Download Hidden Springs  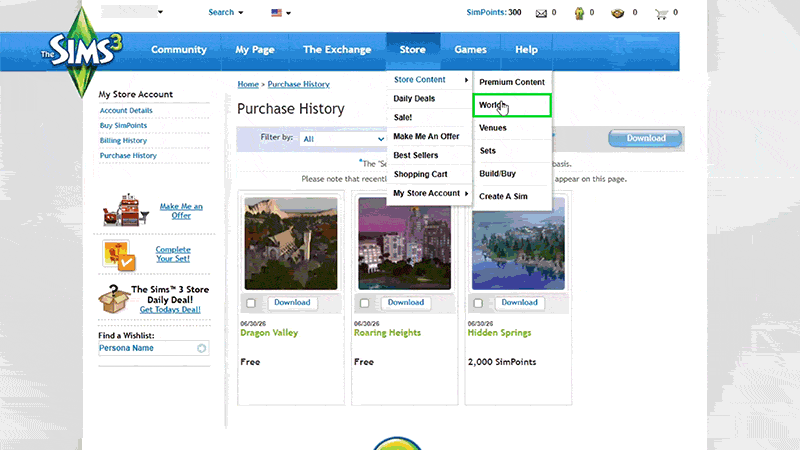point(519,303)
